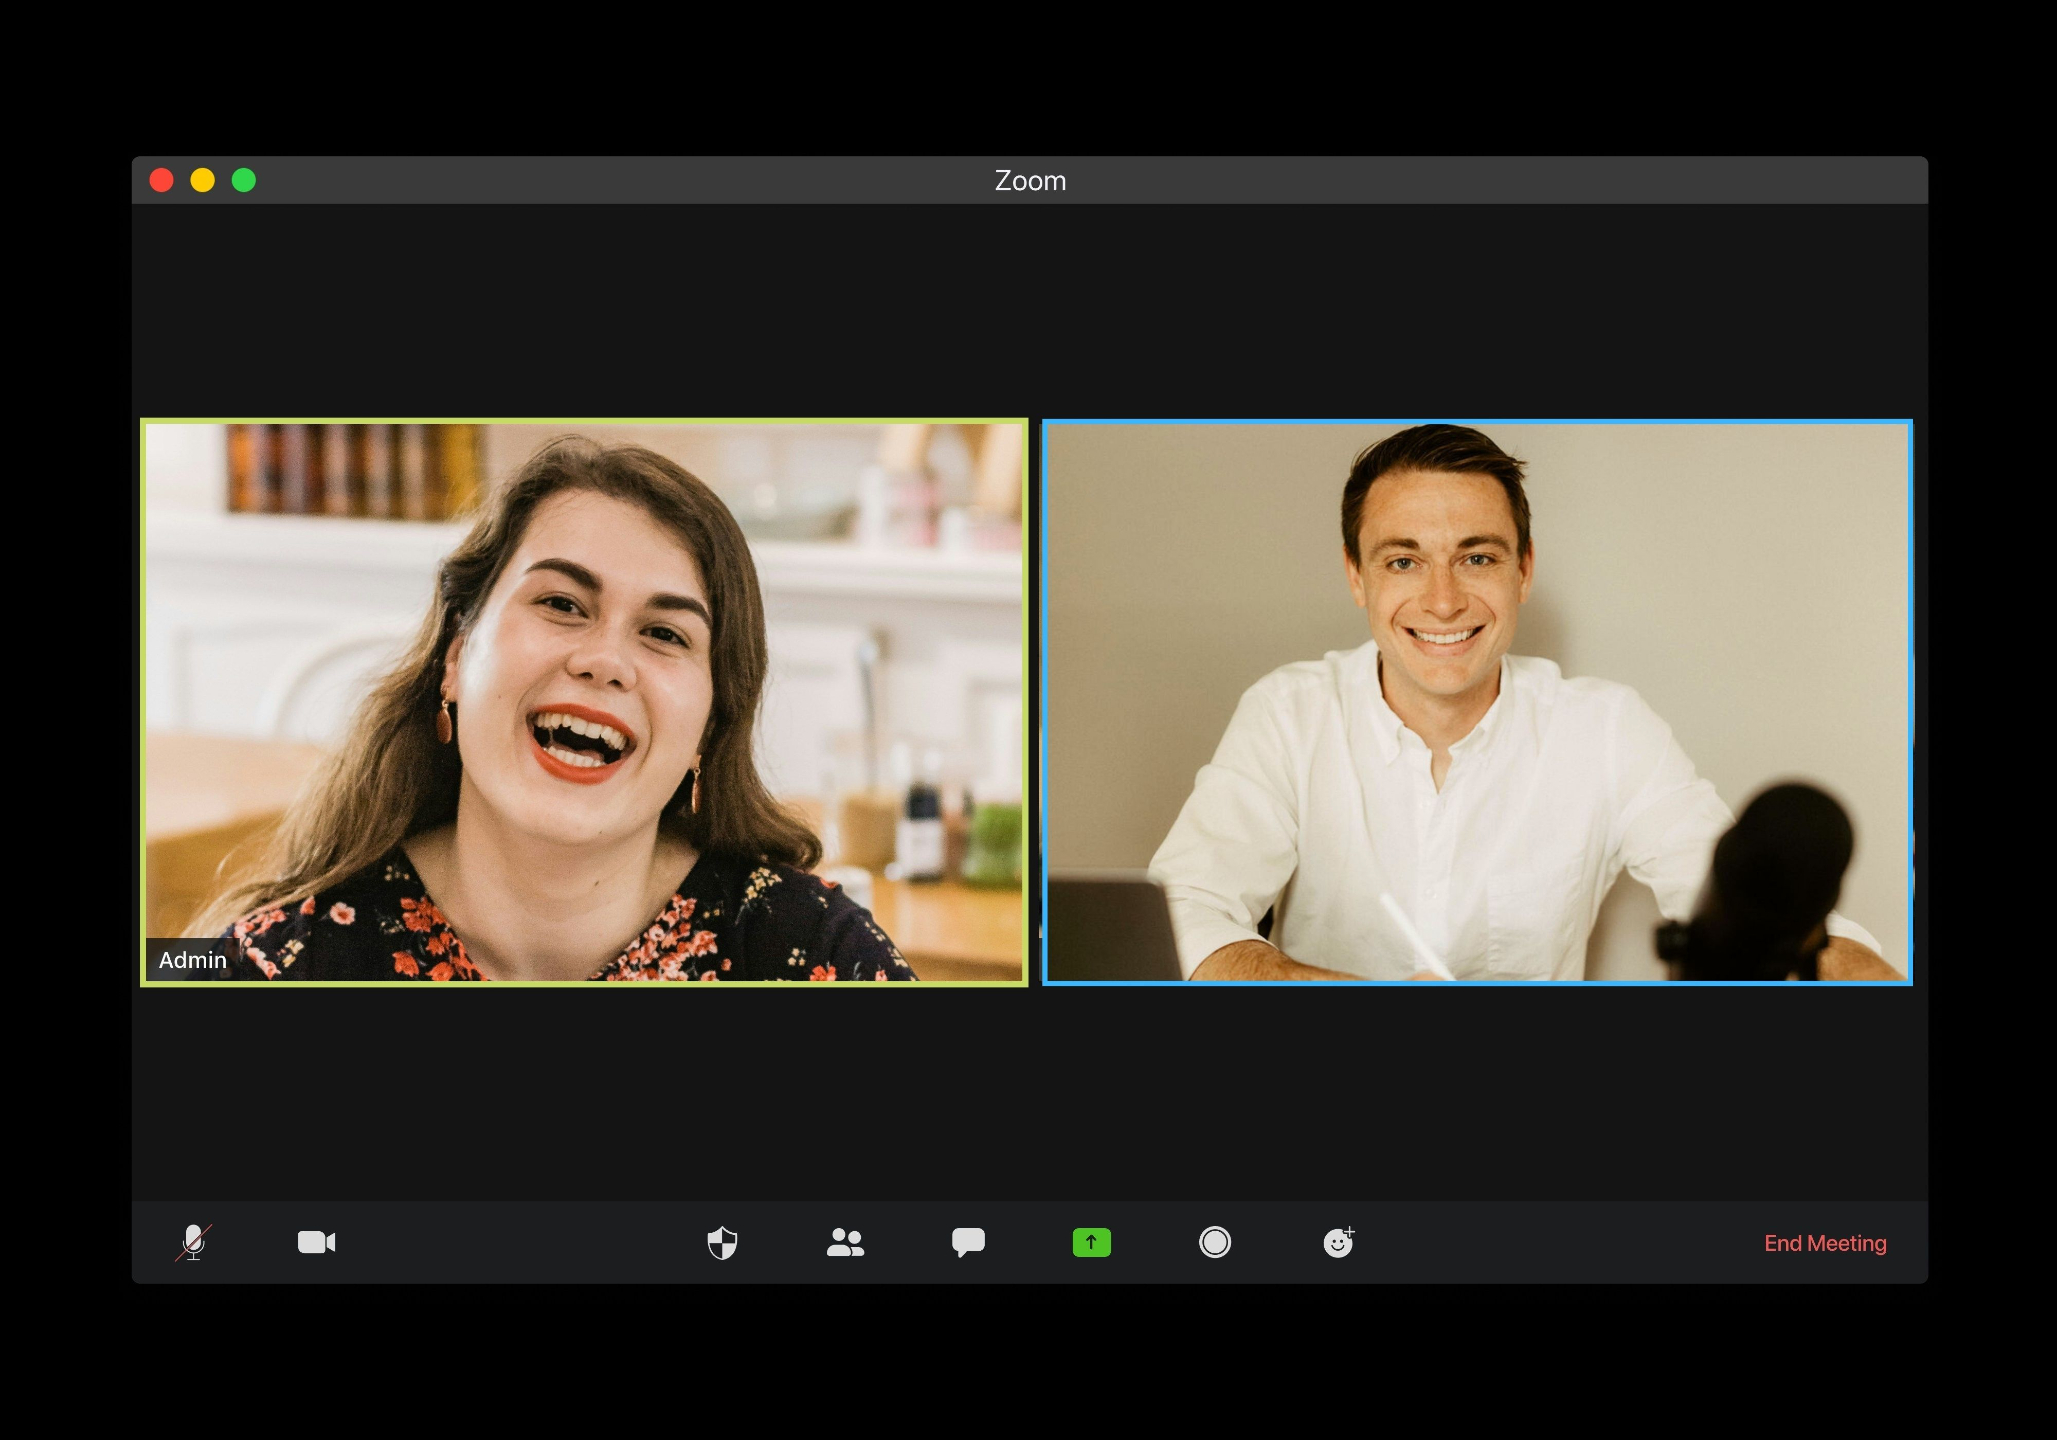Click the red End Meeting button

1824,1243
